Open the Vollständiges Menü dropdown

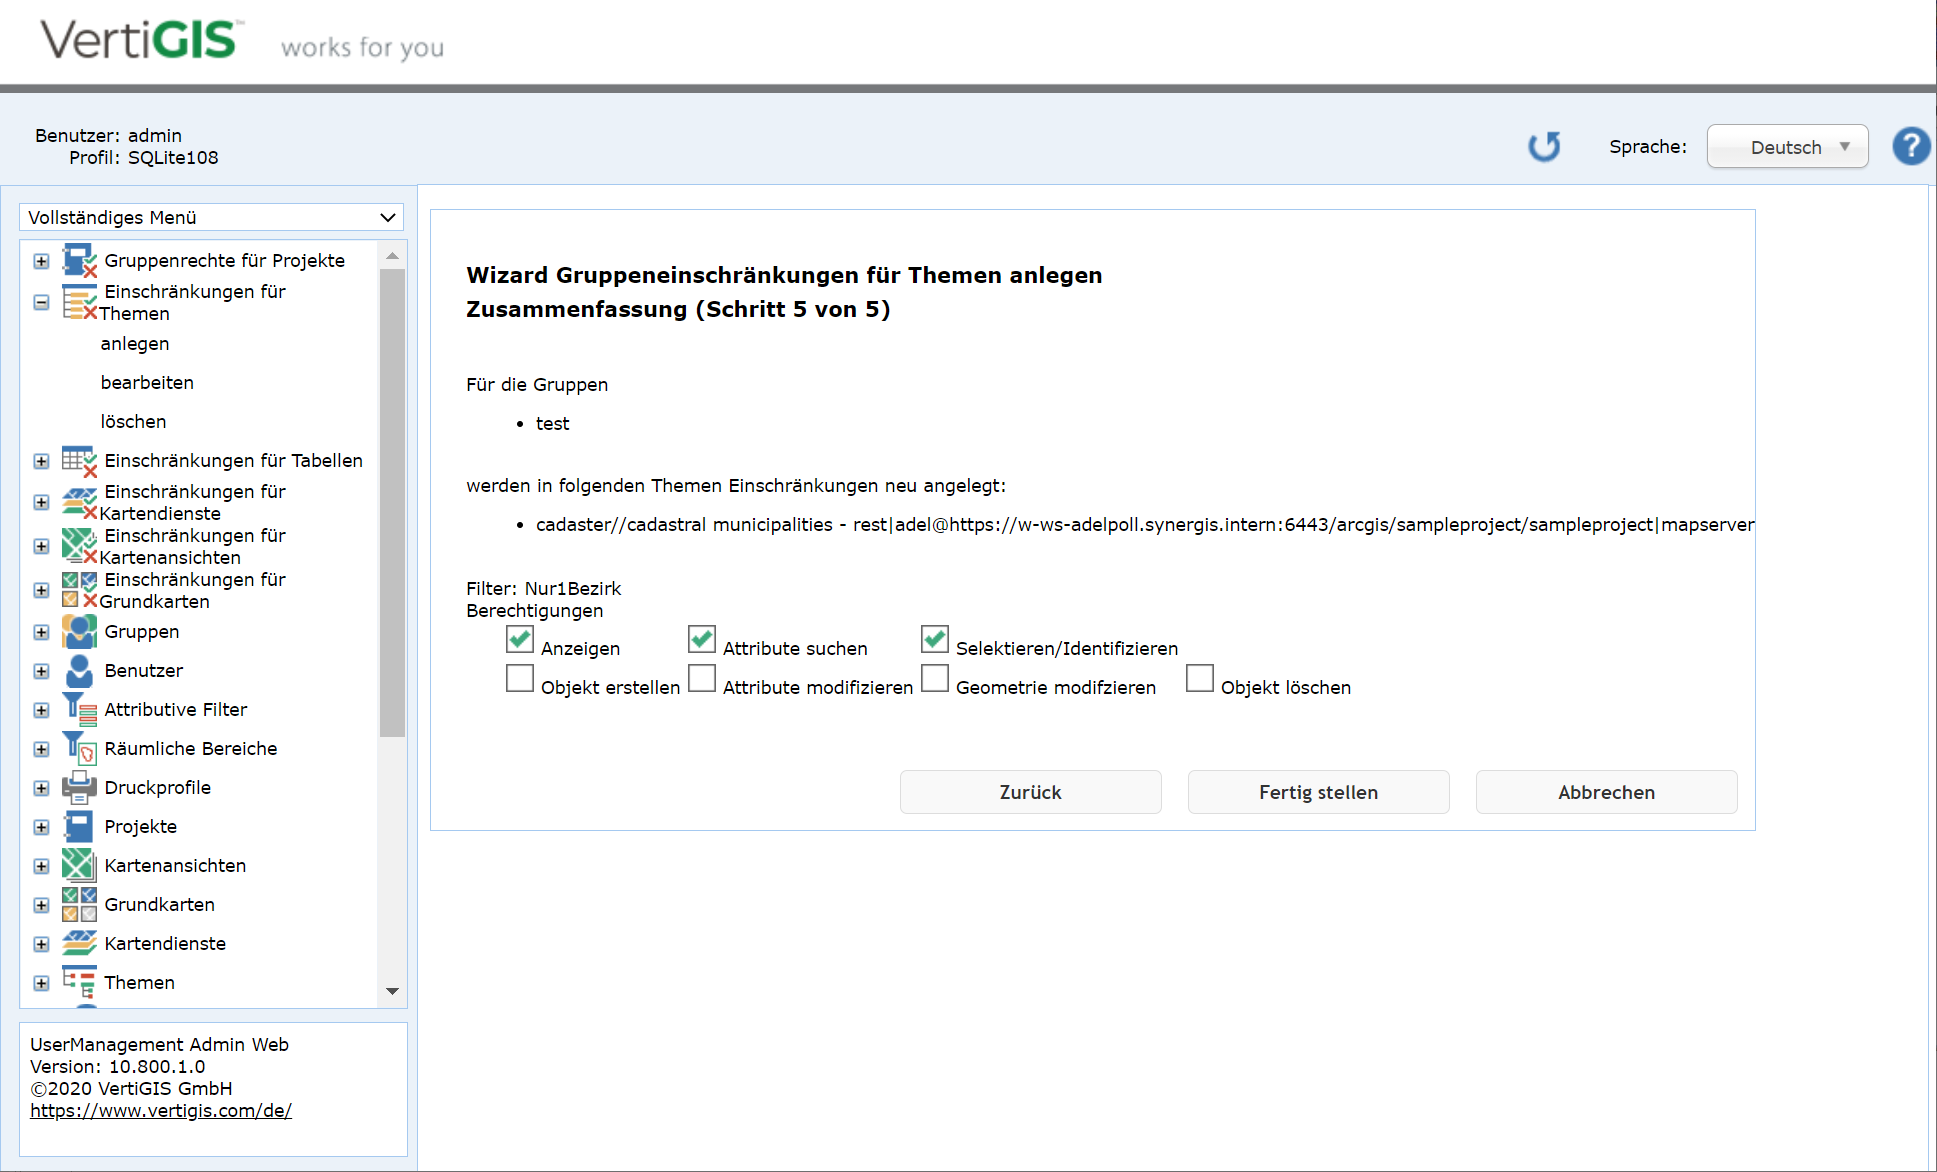tap(211, 218)
